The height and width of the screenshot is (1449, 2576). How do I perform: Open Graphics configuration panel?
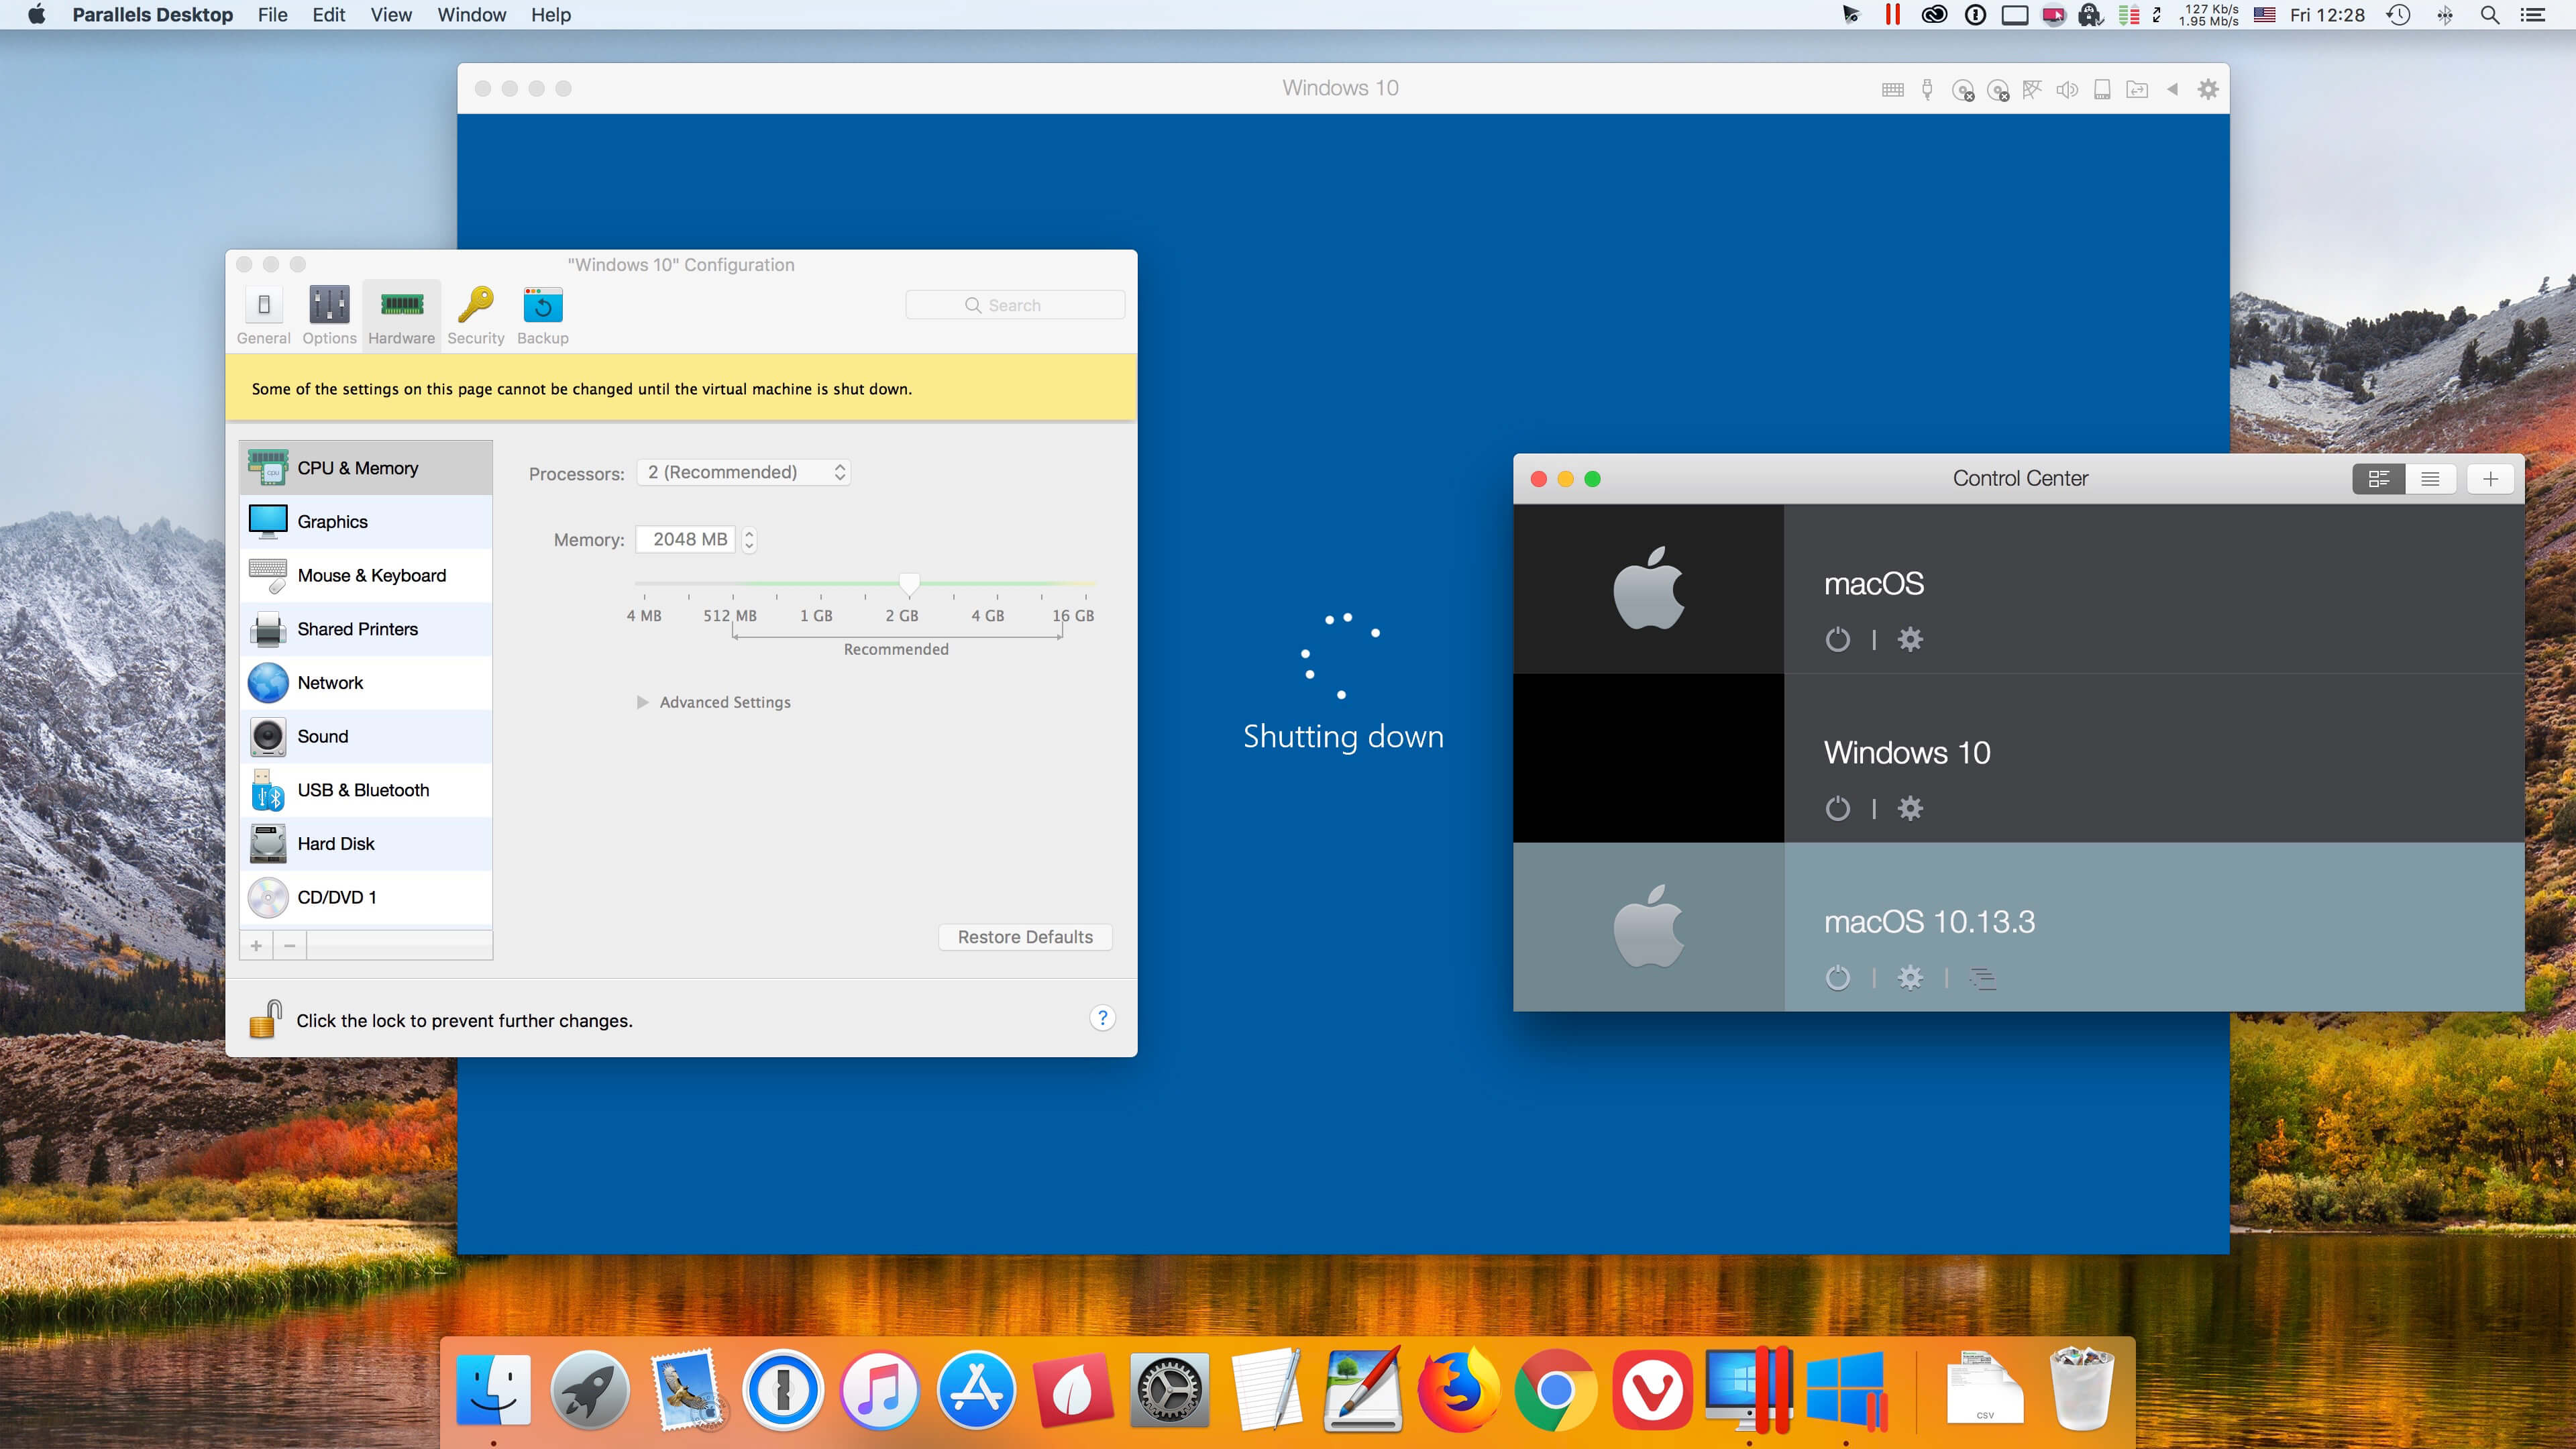[x=333, y=520]
